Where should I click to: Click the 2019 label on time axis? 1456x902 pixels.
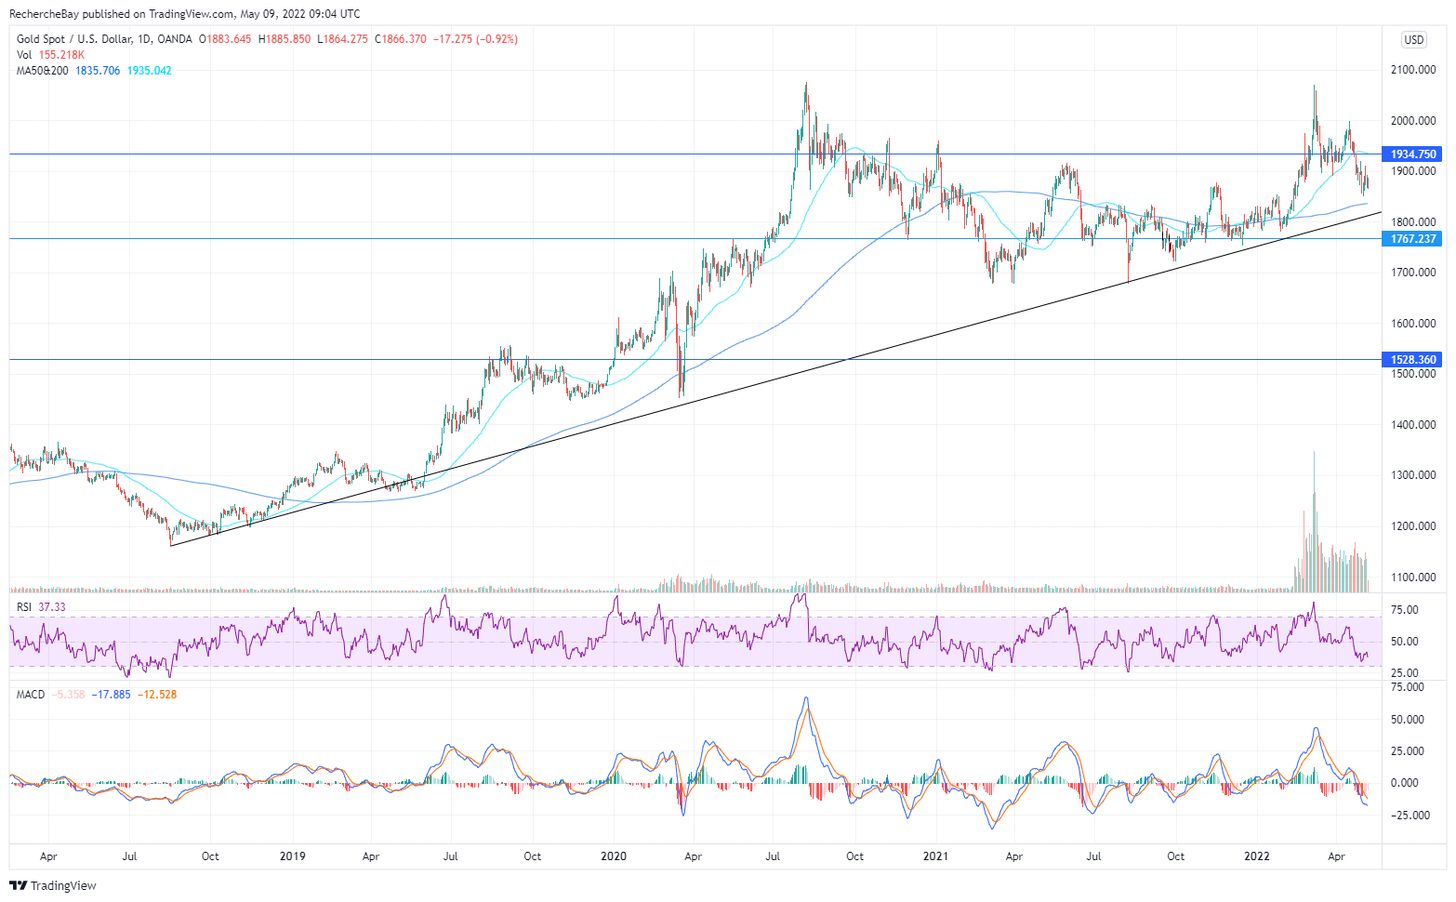coord(292,856)
